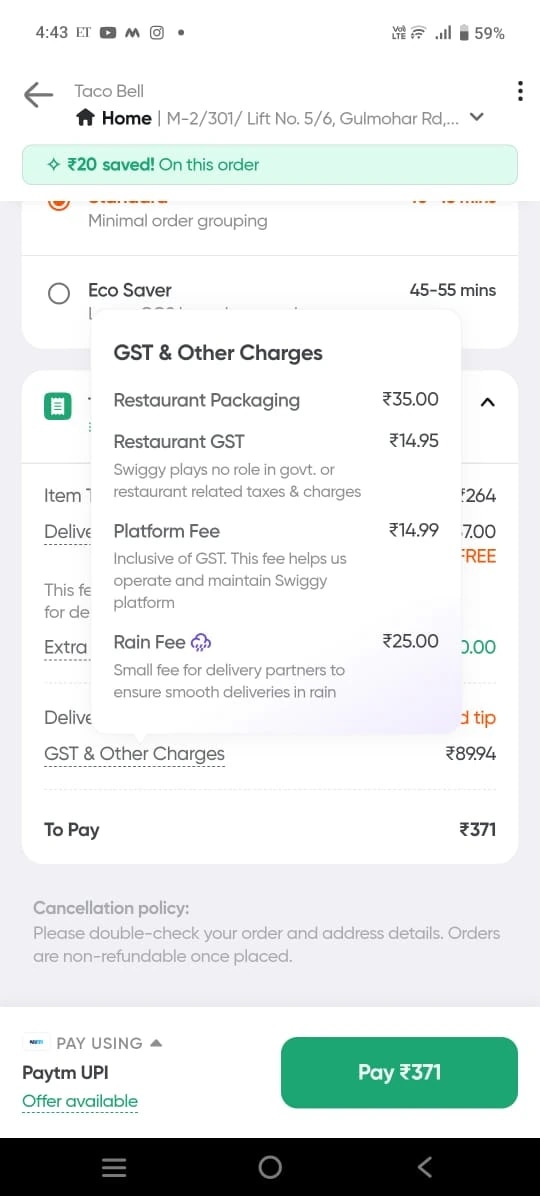Tap the back arrow icon
This screenshot has height=1196, width=540.
pyautogui.click(x=38, y=95)
